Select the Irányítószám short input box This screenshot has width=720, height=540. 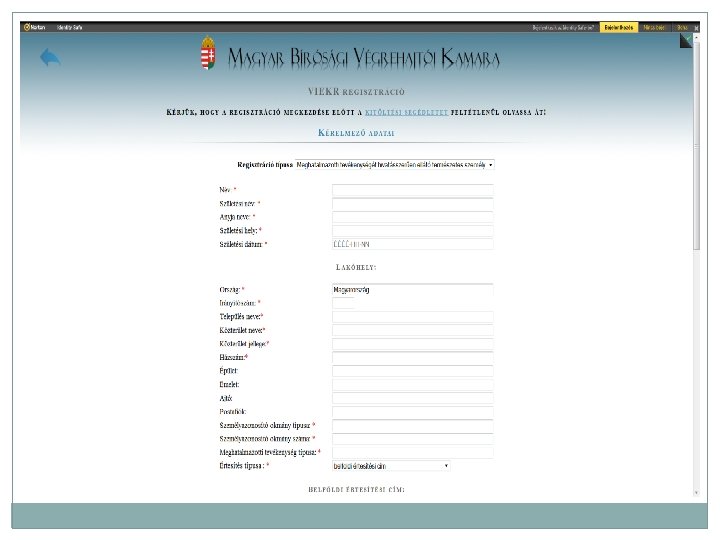click(343, 303)
